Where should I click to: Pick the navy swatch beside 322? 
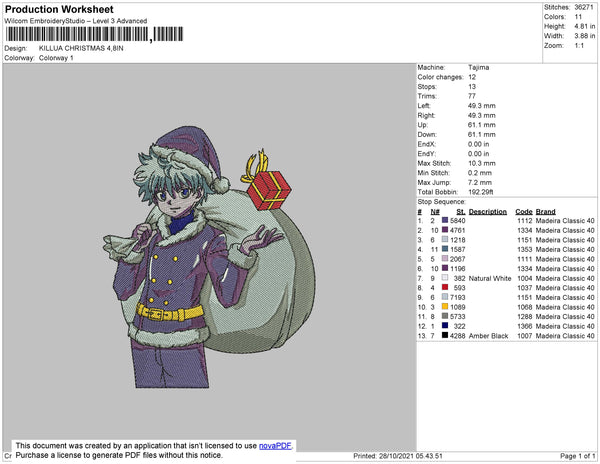445,326
